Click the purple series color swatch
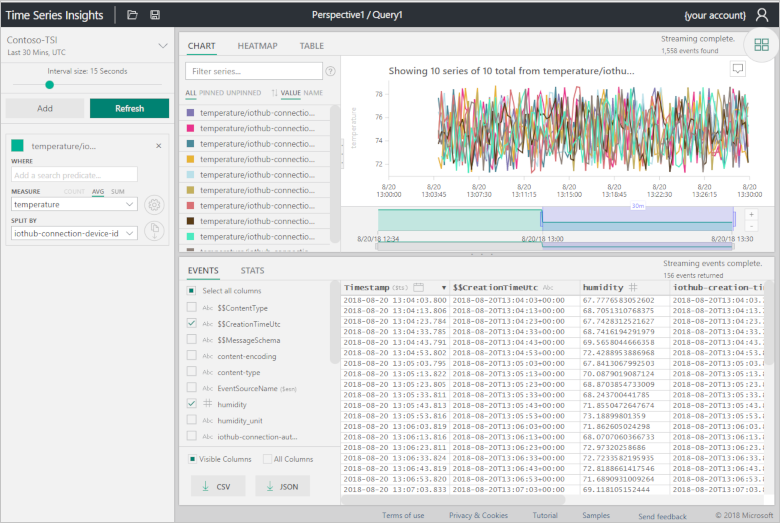This screenshot has width=780, height=523. [190, 112]
